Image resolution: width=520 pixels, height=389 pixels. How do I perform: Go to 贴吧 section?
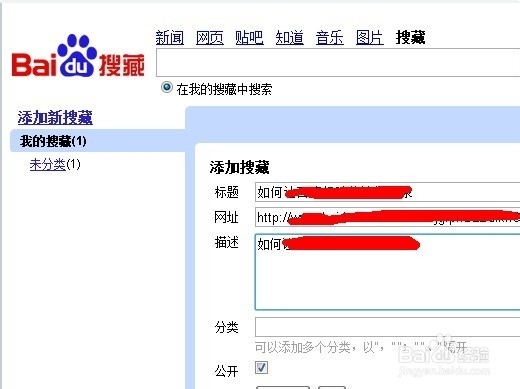pos(249,37)
